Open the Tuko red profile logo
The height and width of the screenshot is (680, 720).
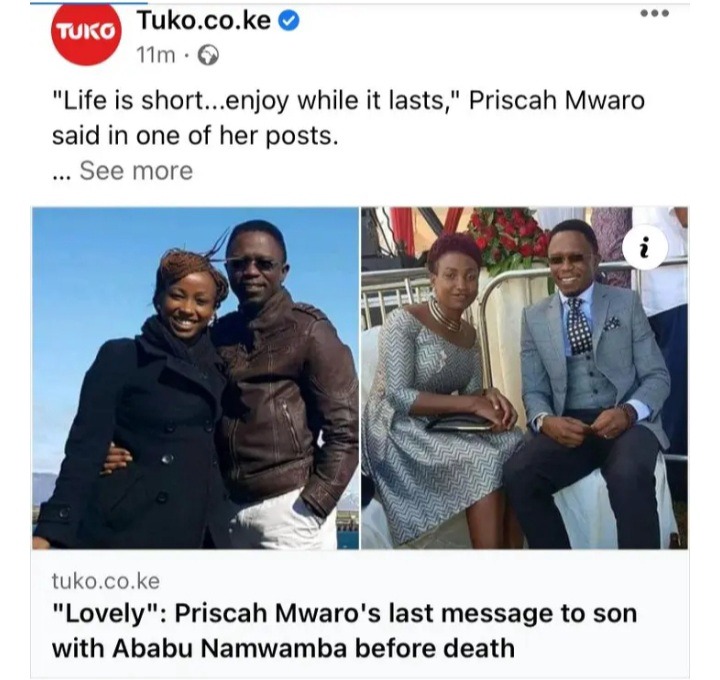(86, 33)
